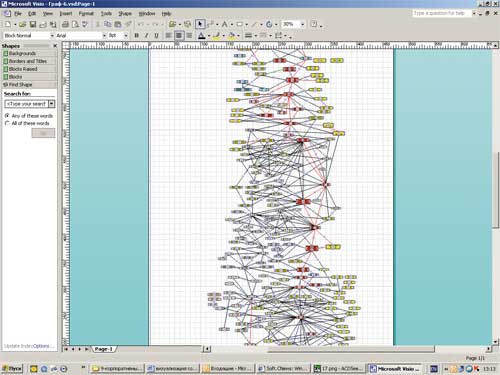Run the Spelling check icon
Image resolution: width=500 pixels, height=375 pixels.
[x=85, y=24]
